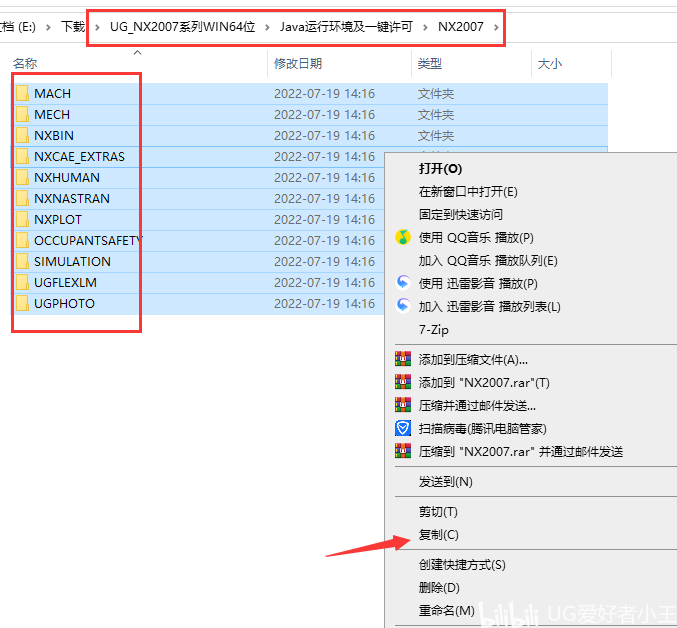Click the Tencent PC Manager shield icon
Viewport: 677px width, 628px height.
(403, 428)
